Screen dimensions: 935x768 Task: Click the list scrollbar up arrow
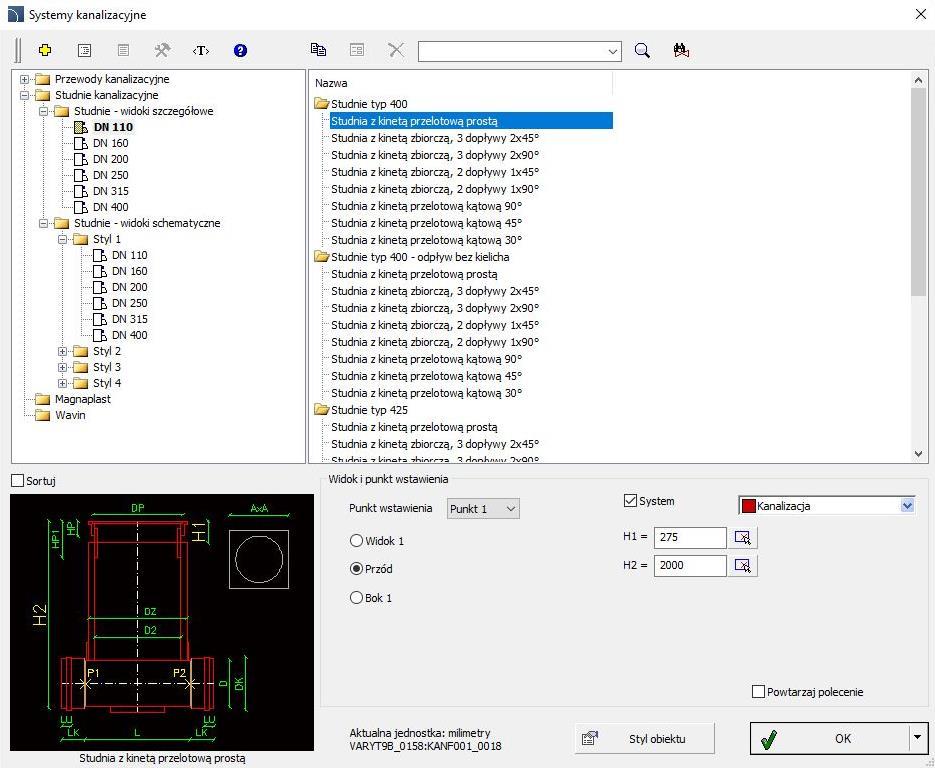pos(918,80)
